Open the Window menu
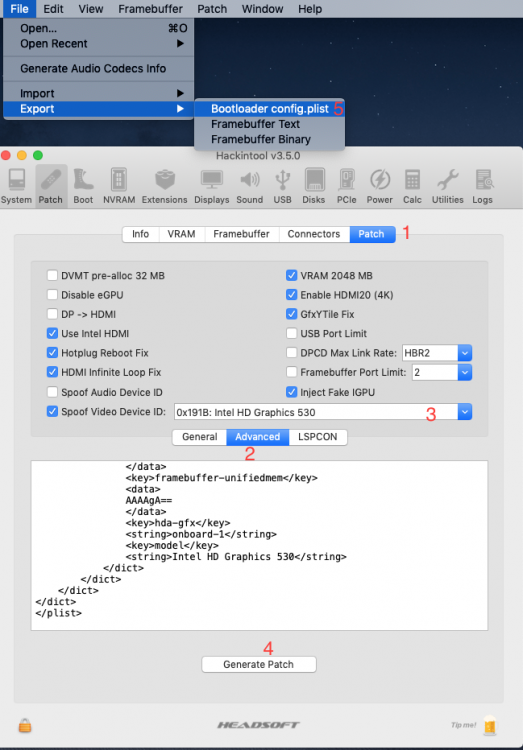This screenshot has height=750, width=523. 262,9
